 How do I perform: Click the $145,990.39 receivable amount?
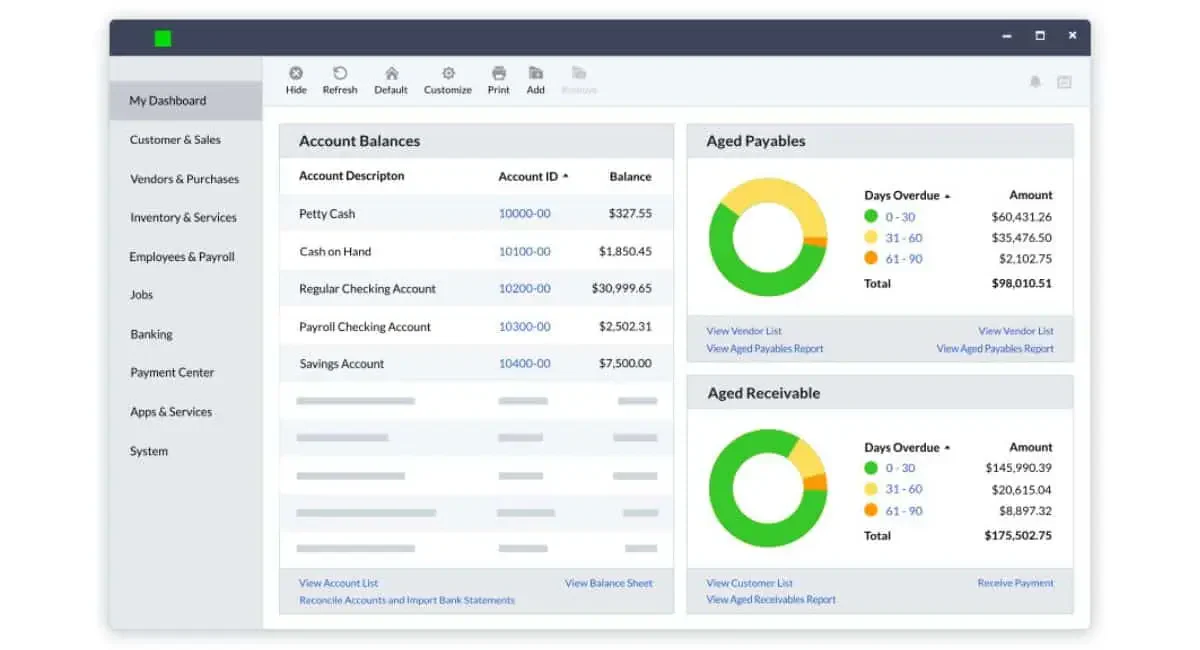point(1018,468)
